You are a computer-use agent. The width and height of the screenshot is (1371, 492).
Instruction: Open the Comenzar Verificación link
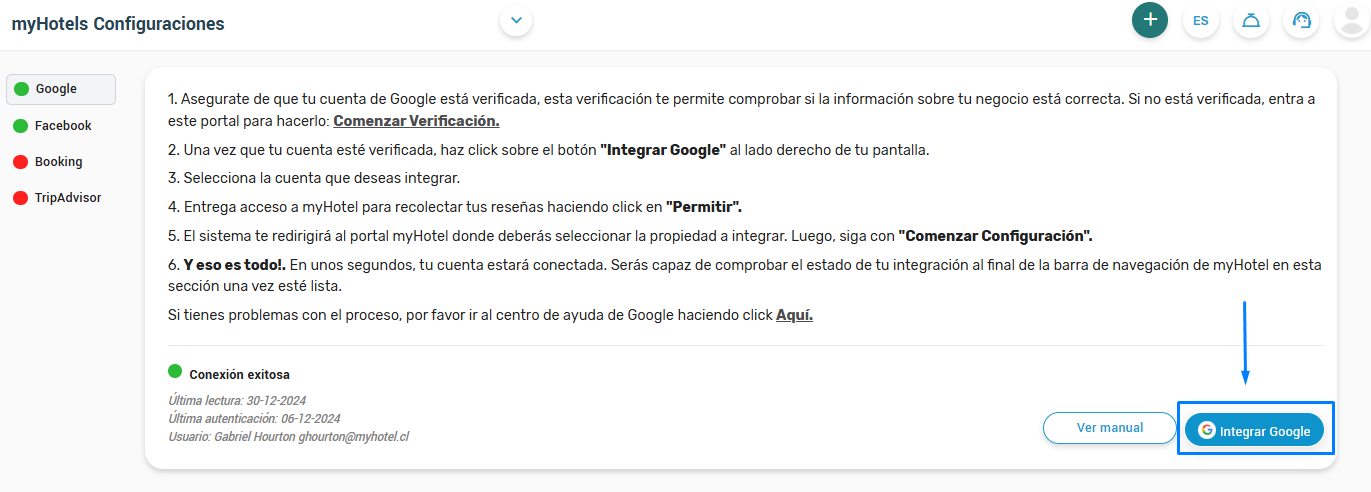click(416, 121)
